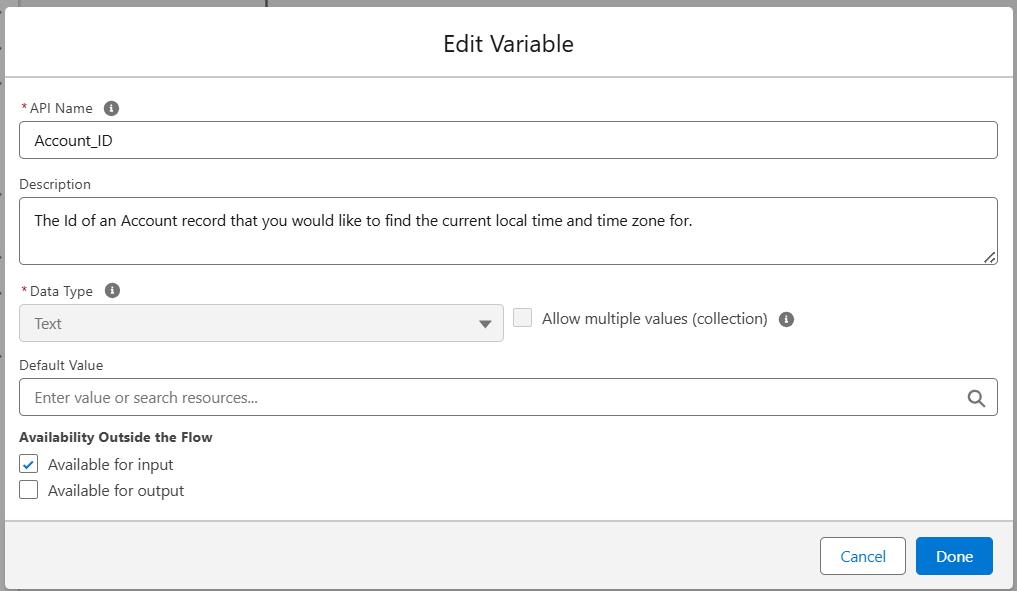Click the Data Type dropdown arrow
The image size is (1017, 591).
[x=485, y=324]
